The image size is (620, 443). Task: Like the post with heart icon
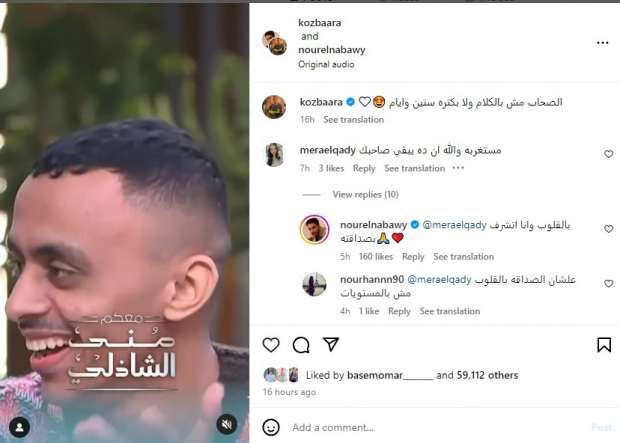click(271, 345)
